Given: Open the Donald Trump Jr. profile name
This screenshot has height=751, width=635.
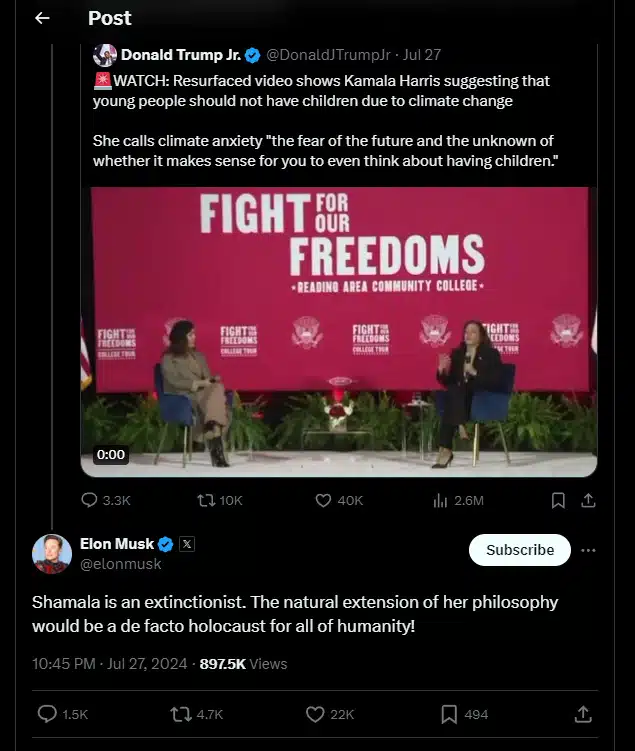Looking at the screenshot, I should [178, 55].
